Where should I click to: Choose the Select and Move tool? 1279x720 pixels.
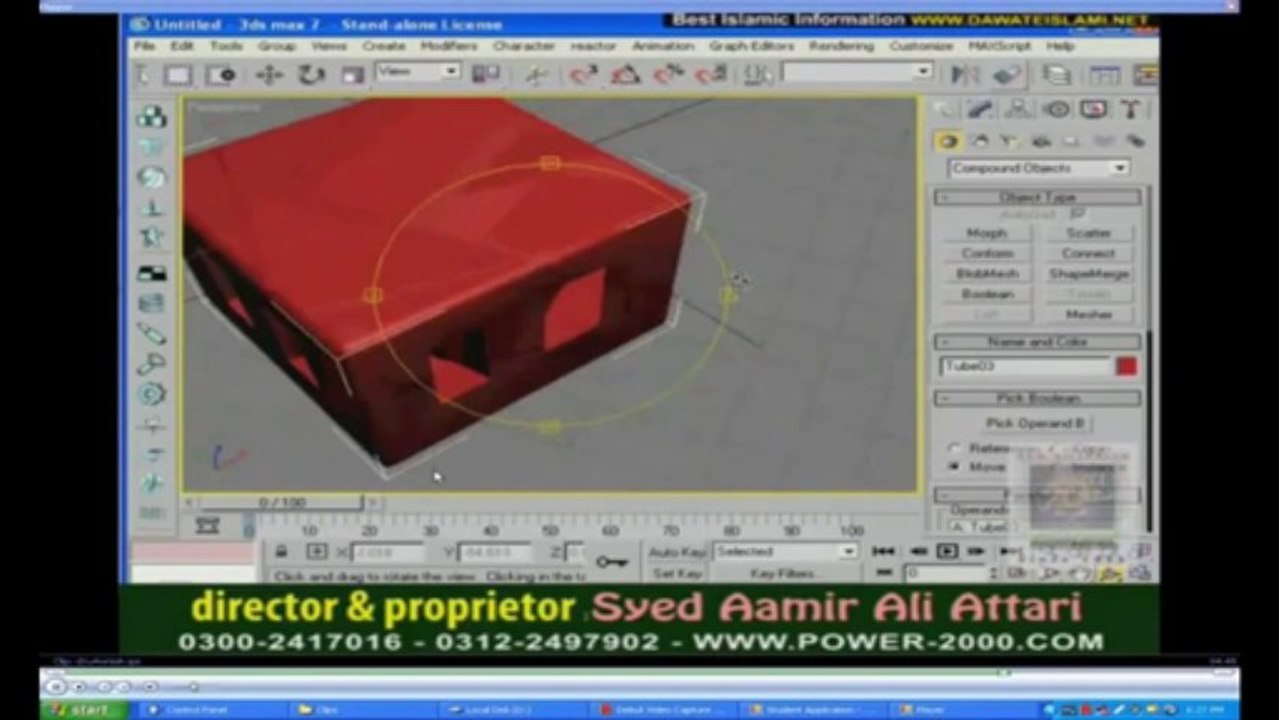(269, 75)
